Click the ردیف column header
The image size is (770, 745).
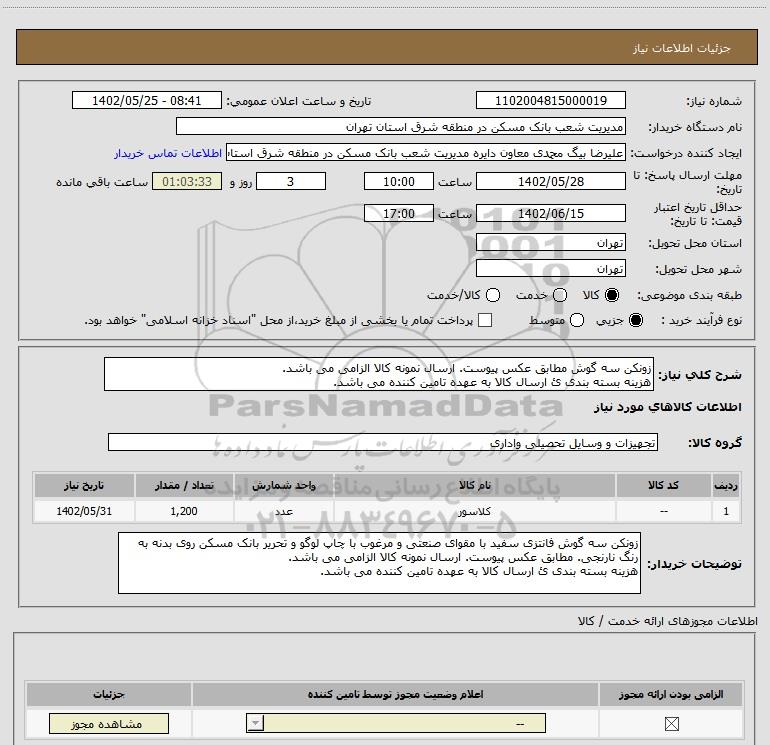coord(726,485)
